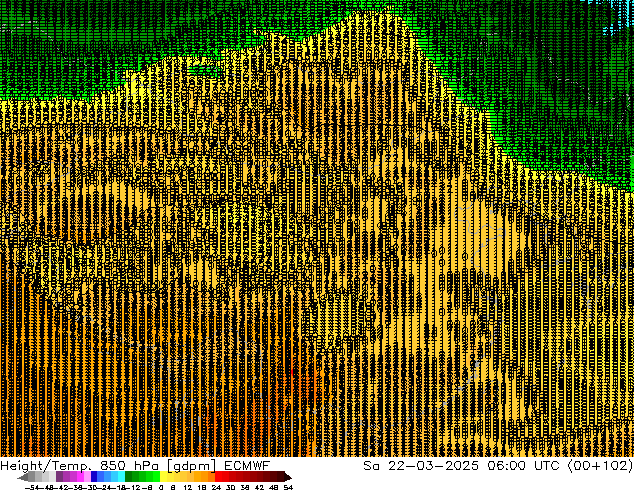The height and width of the screenshot is (490, 634).
Task: Click the left gray arrow end of the color scale
Action: pyautogui.click(x=23, y=477)
